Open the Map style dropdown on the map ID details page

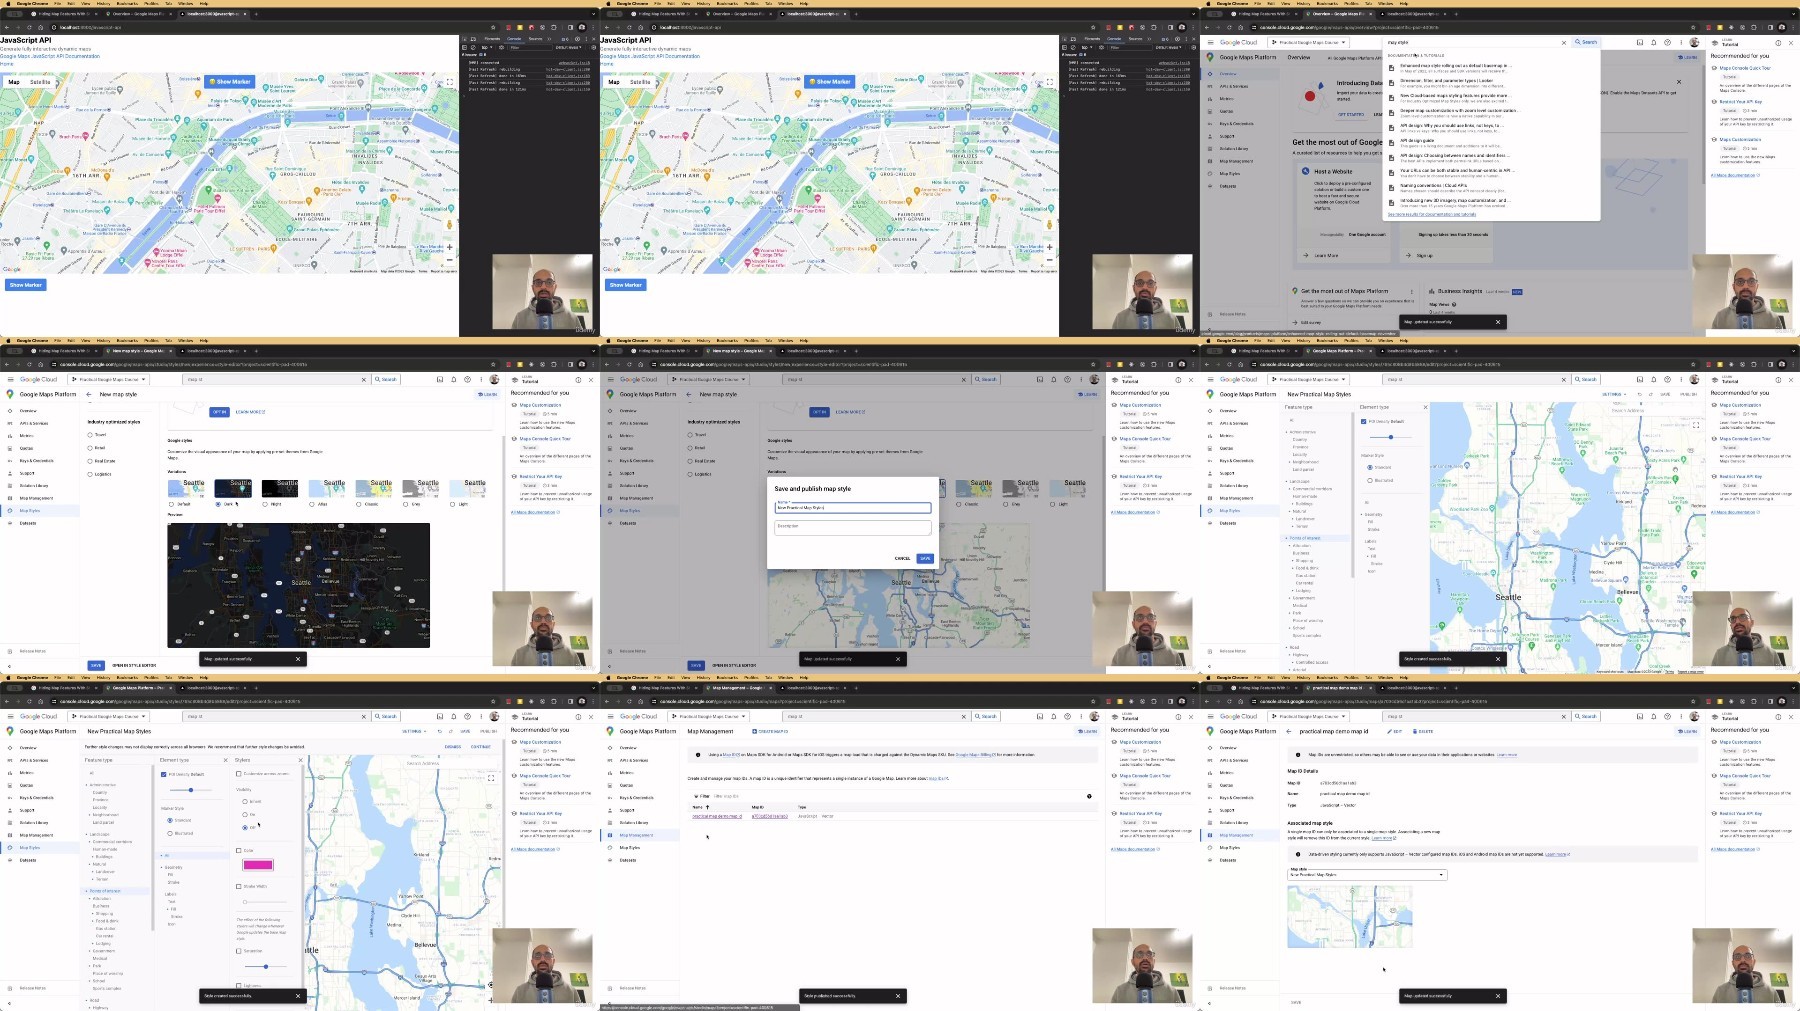pos(1367,875)
